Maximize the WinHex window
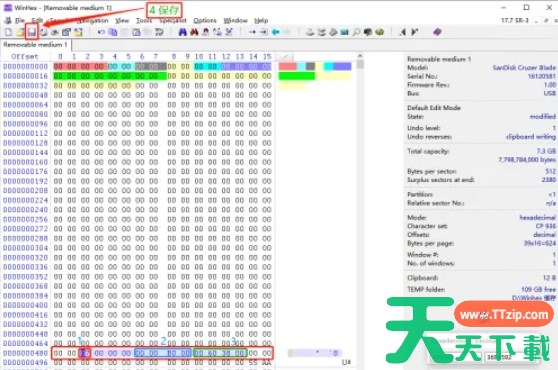558x370 pixels. [526, 7]
